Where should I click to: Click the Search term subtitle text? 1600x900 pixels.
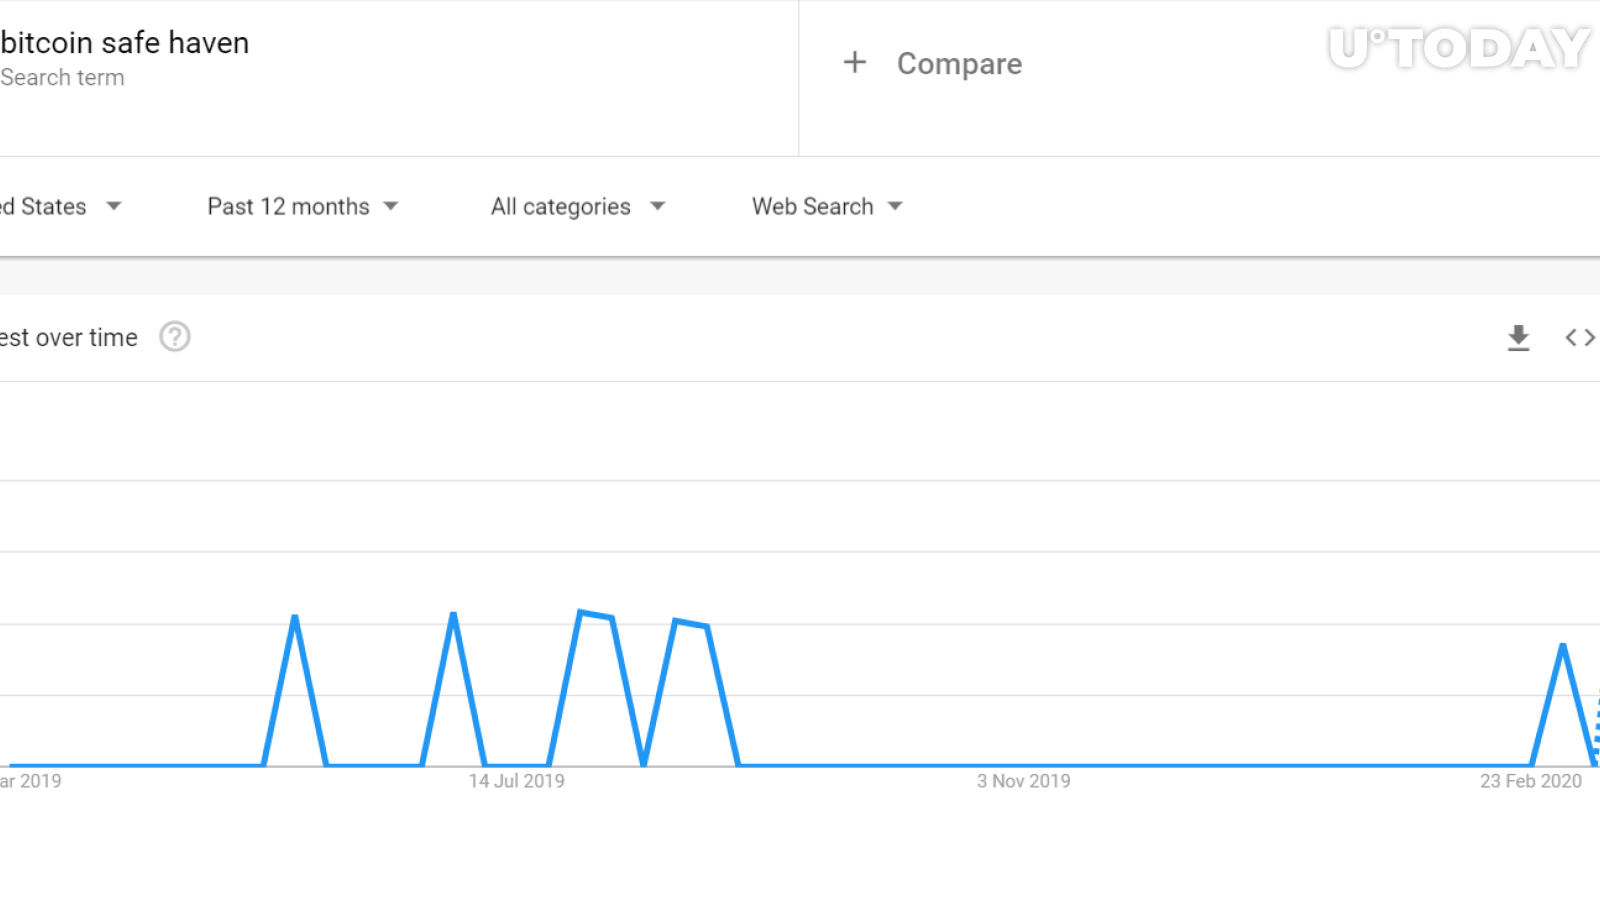63,78
